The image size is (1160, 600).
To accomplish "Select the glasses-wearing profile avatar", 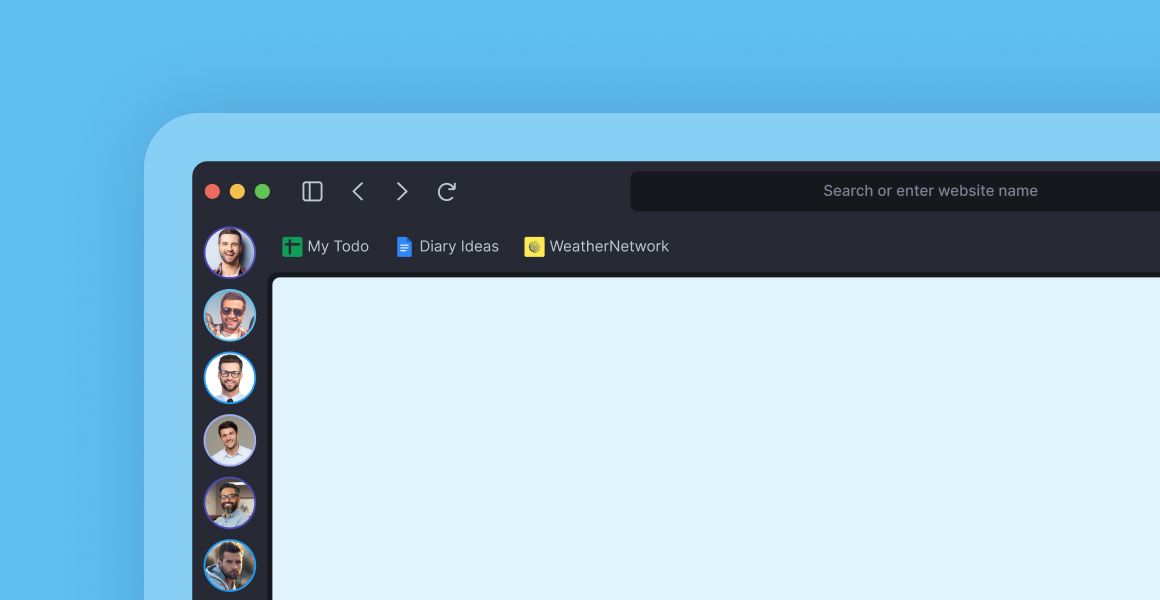I will pos(230,377).
